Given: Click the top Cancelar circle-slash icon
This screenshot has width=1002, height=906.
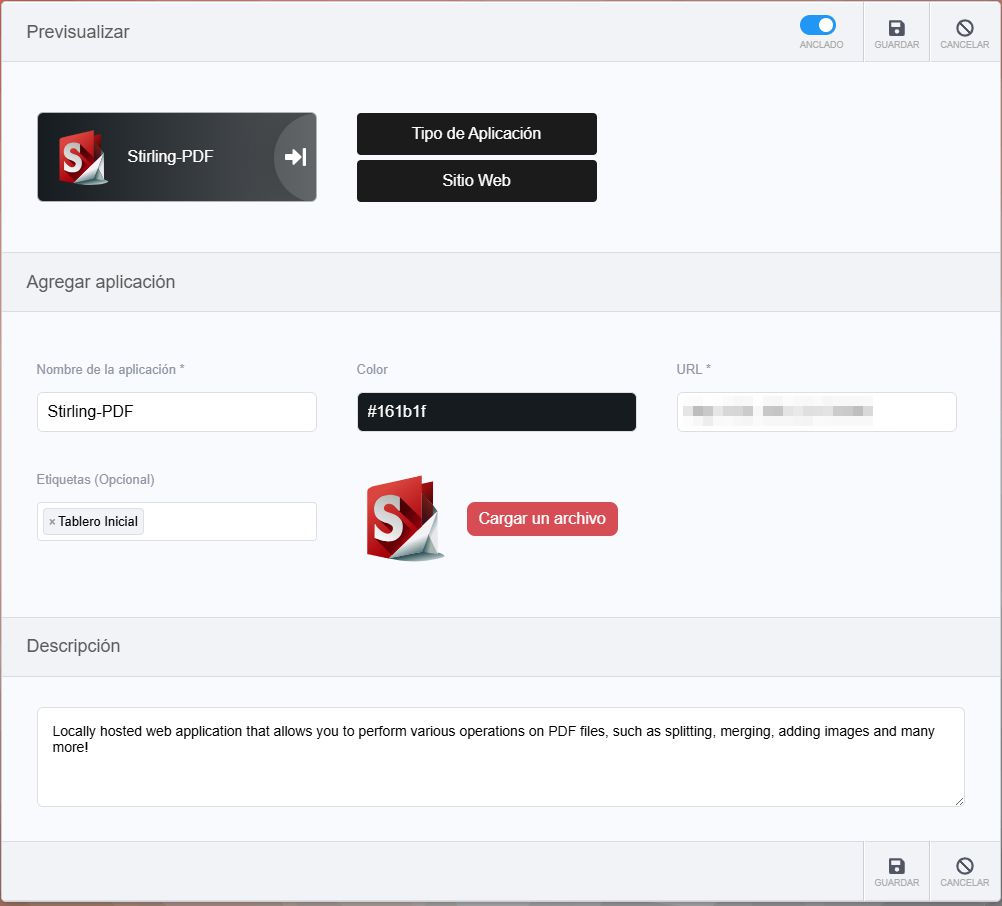Looking at the screenshot, I should click(x=964, y=29).
